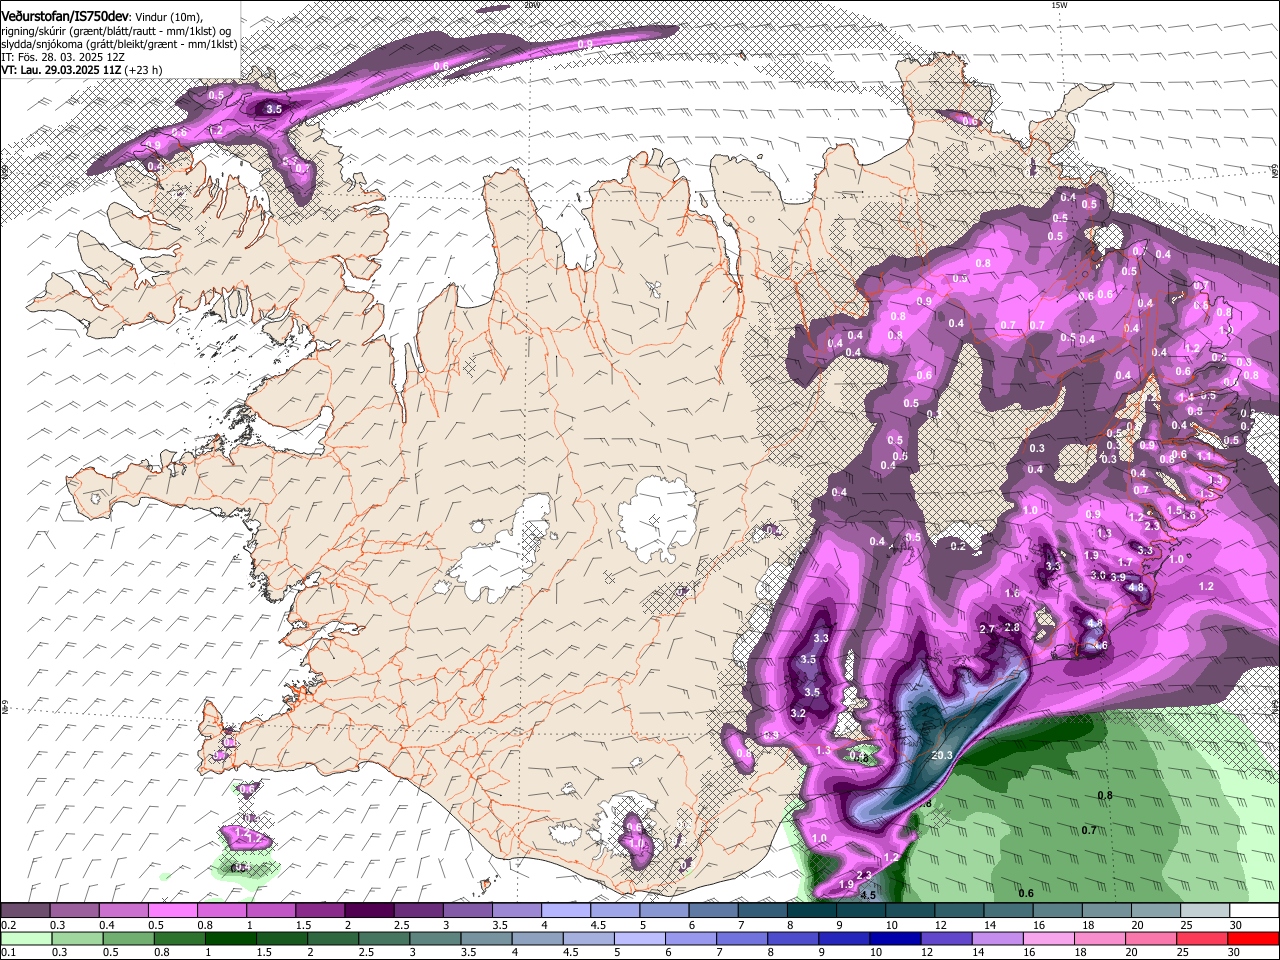Click the rigning/skúrir description line

(x=115, y=31)
